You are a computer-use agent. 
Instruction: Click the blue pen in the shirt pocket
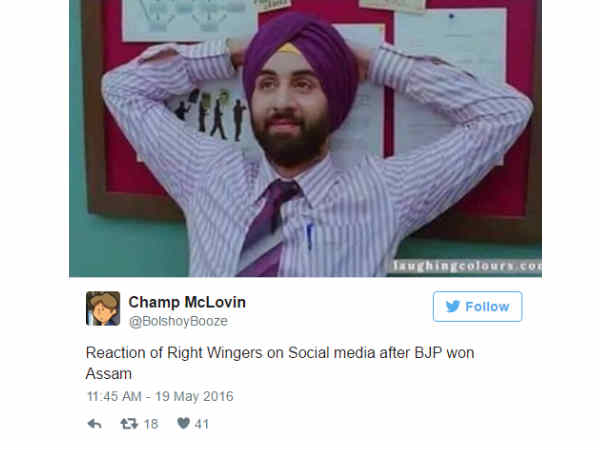point(309,236)
